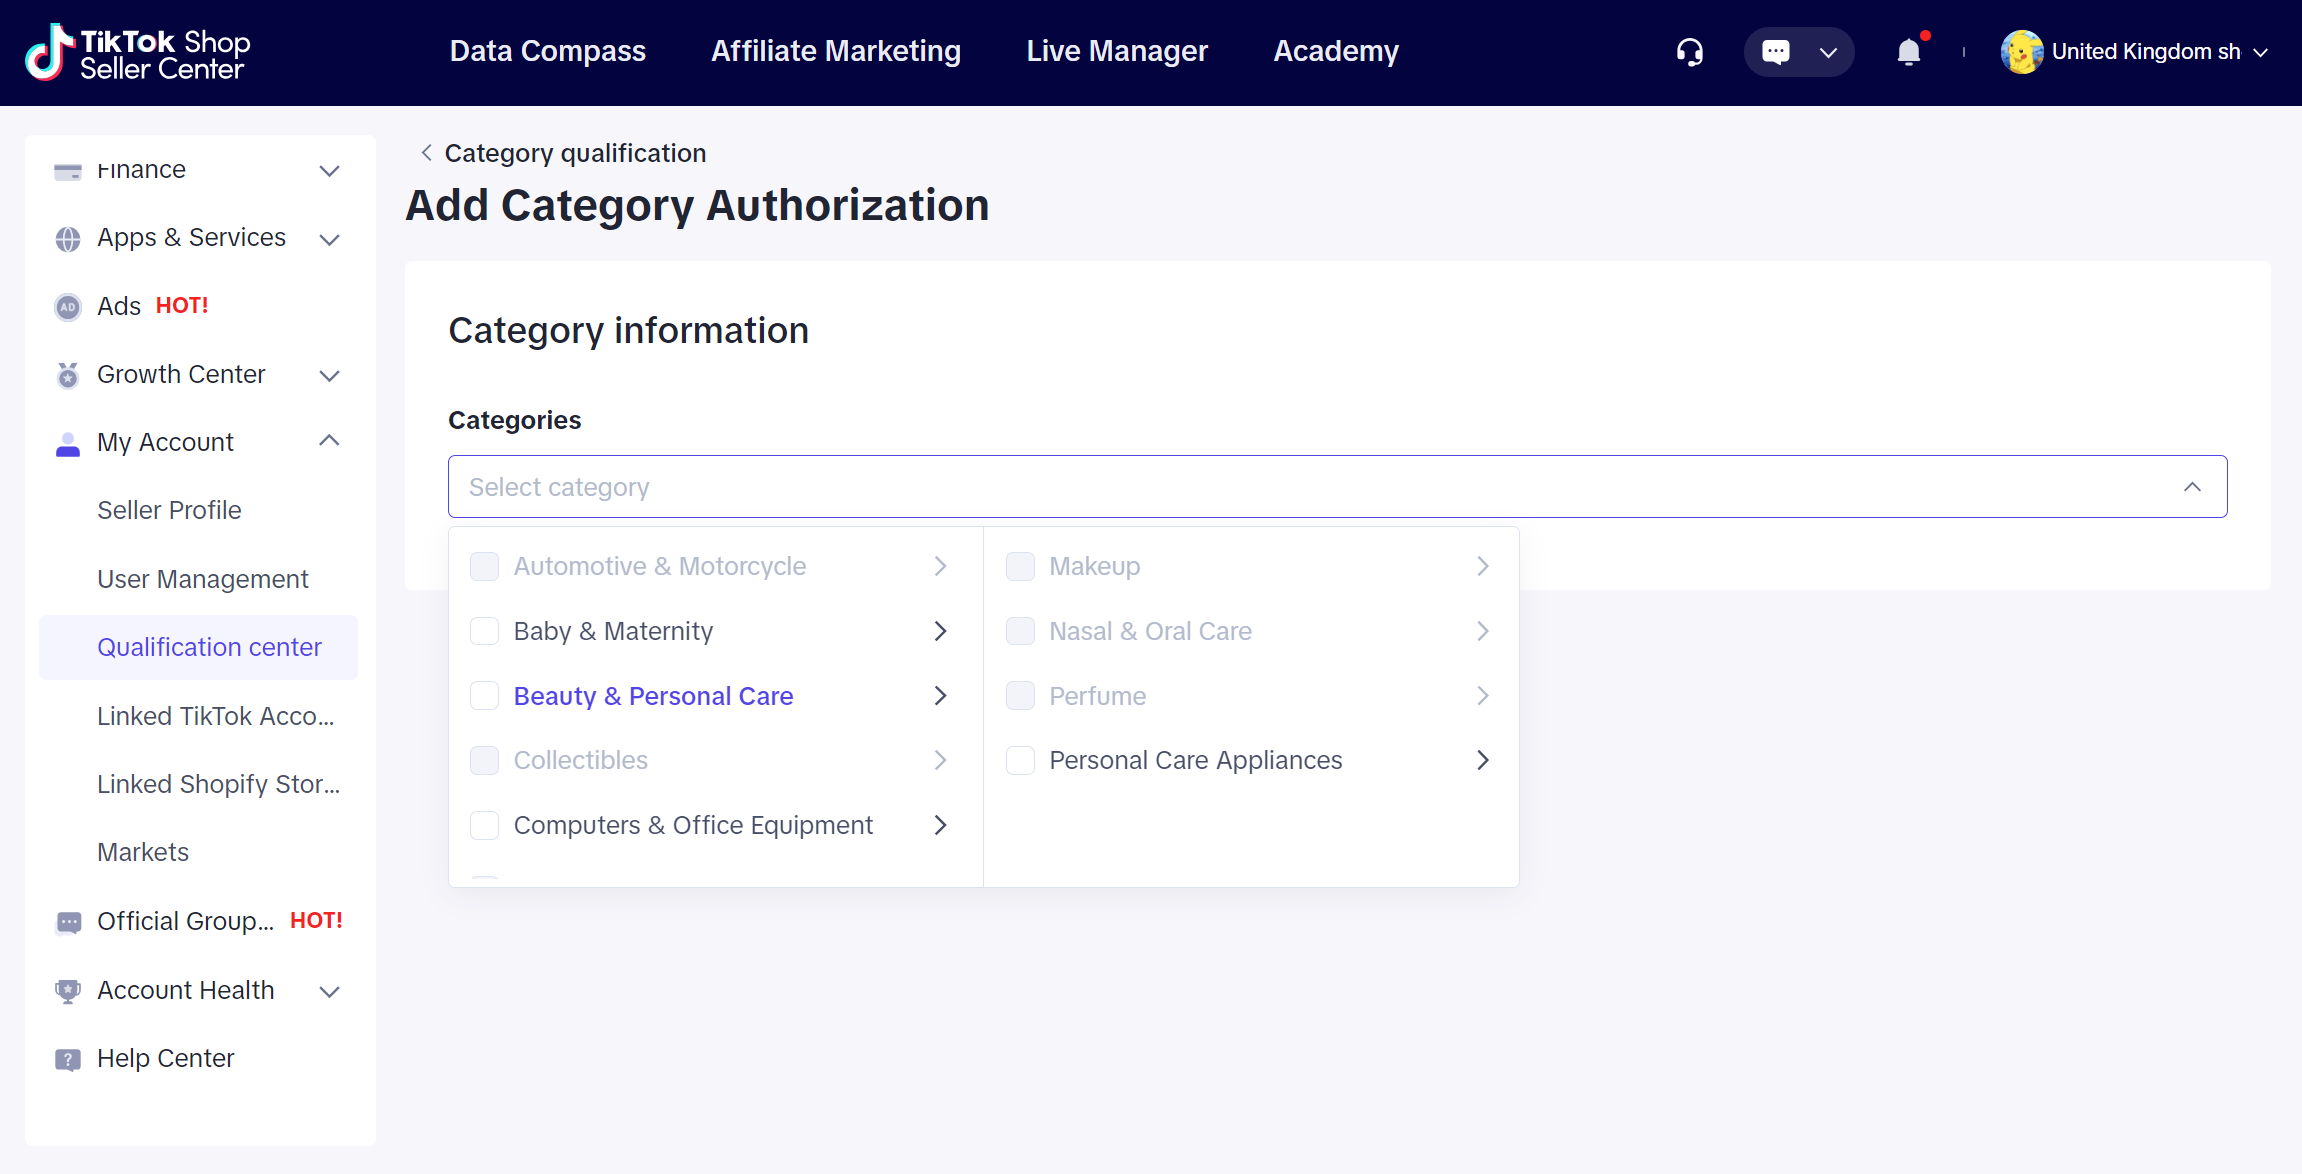Open User Management page
Viewport: 2302px width, 1174px height.
(203, 579)
